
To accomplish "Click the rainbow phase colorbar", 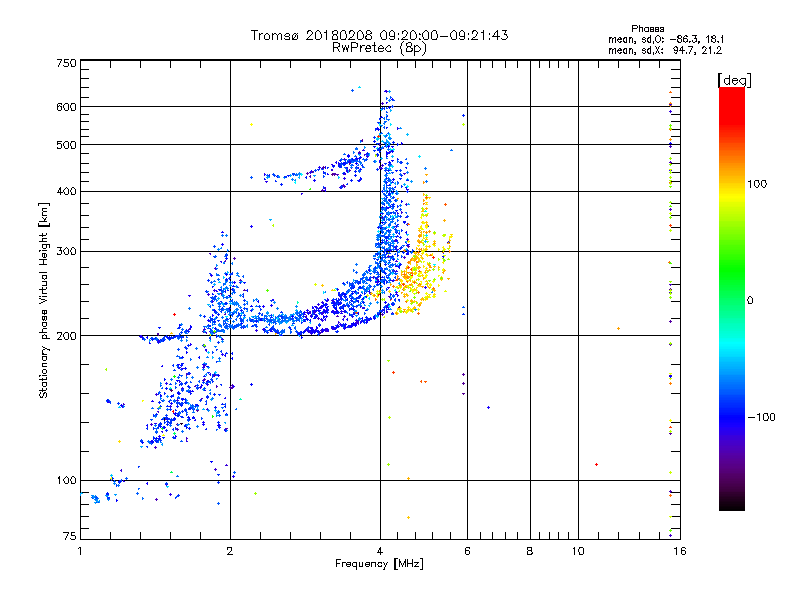I will coord(732,299).
